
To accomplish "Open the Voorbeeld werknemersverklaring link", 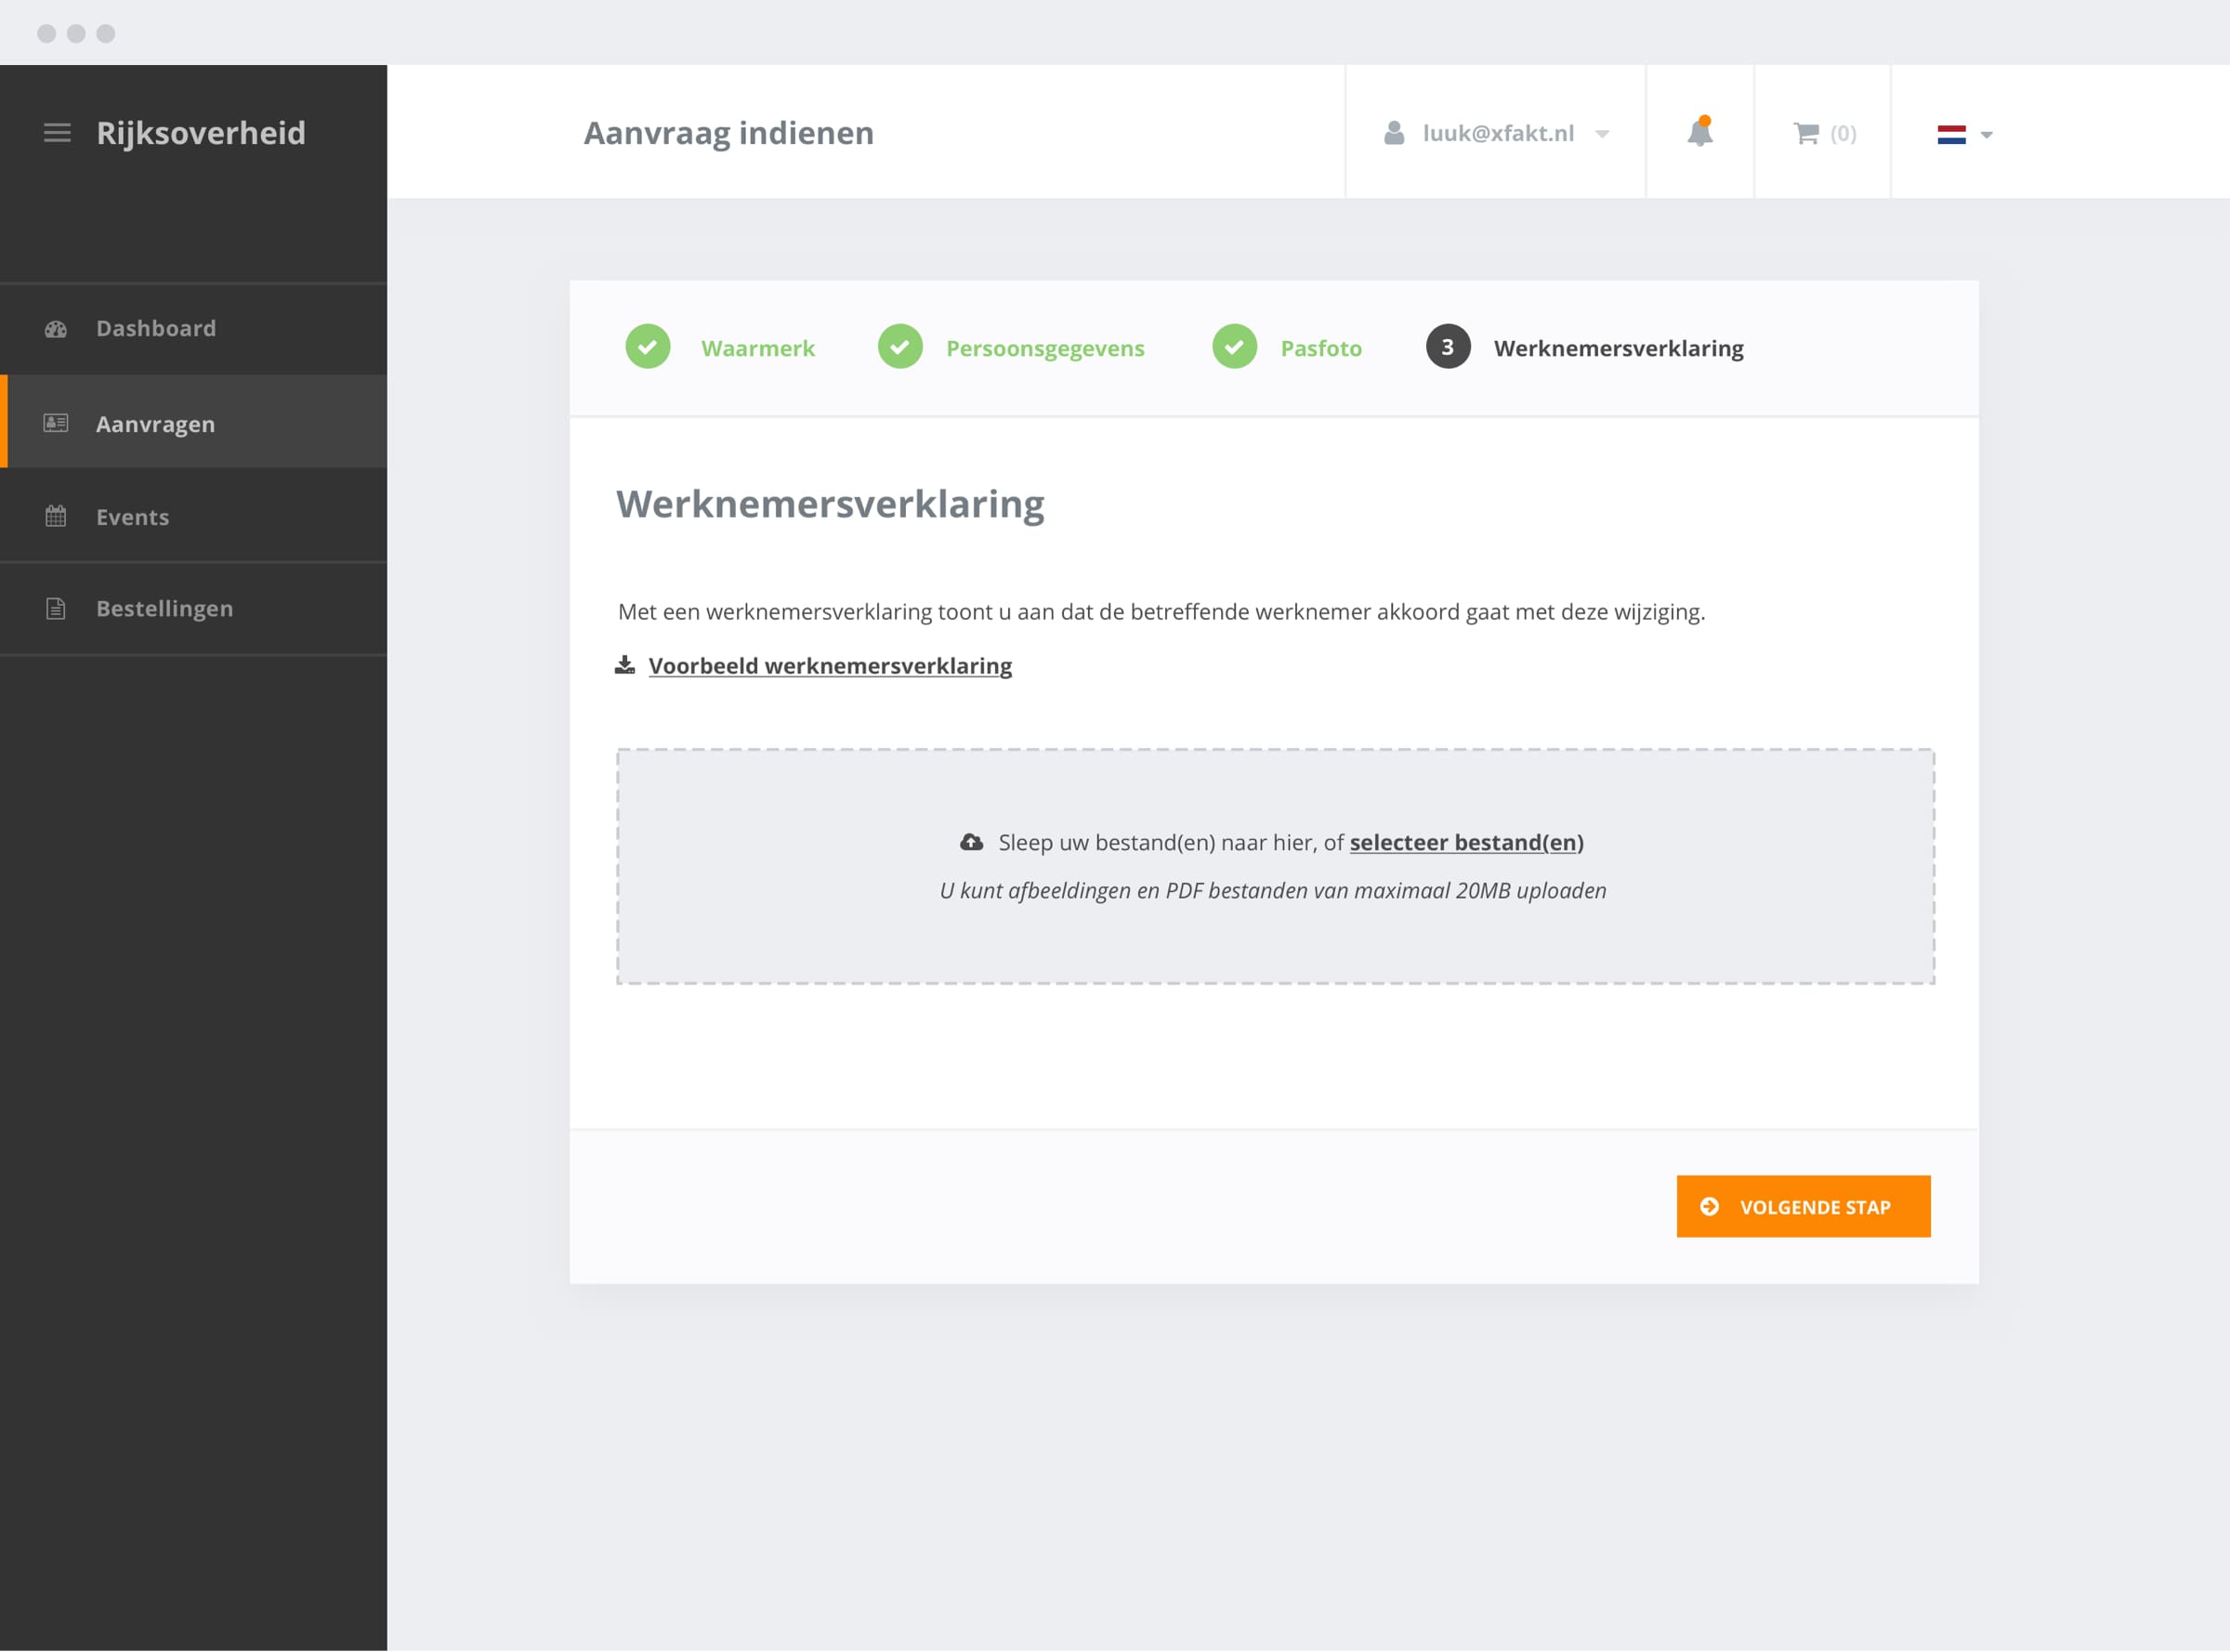I will (830, 664).
